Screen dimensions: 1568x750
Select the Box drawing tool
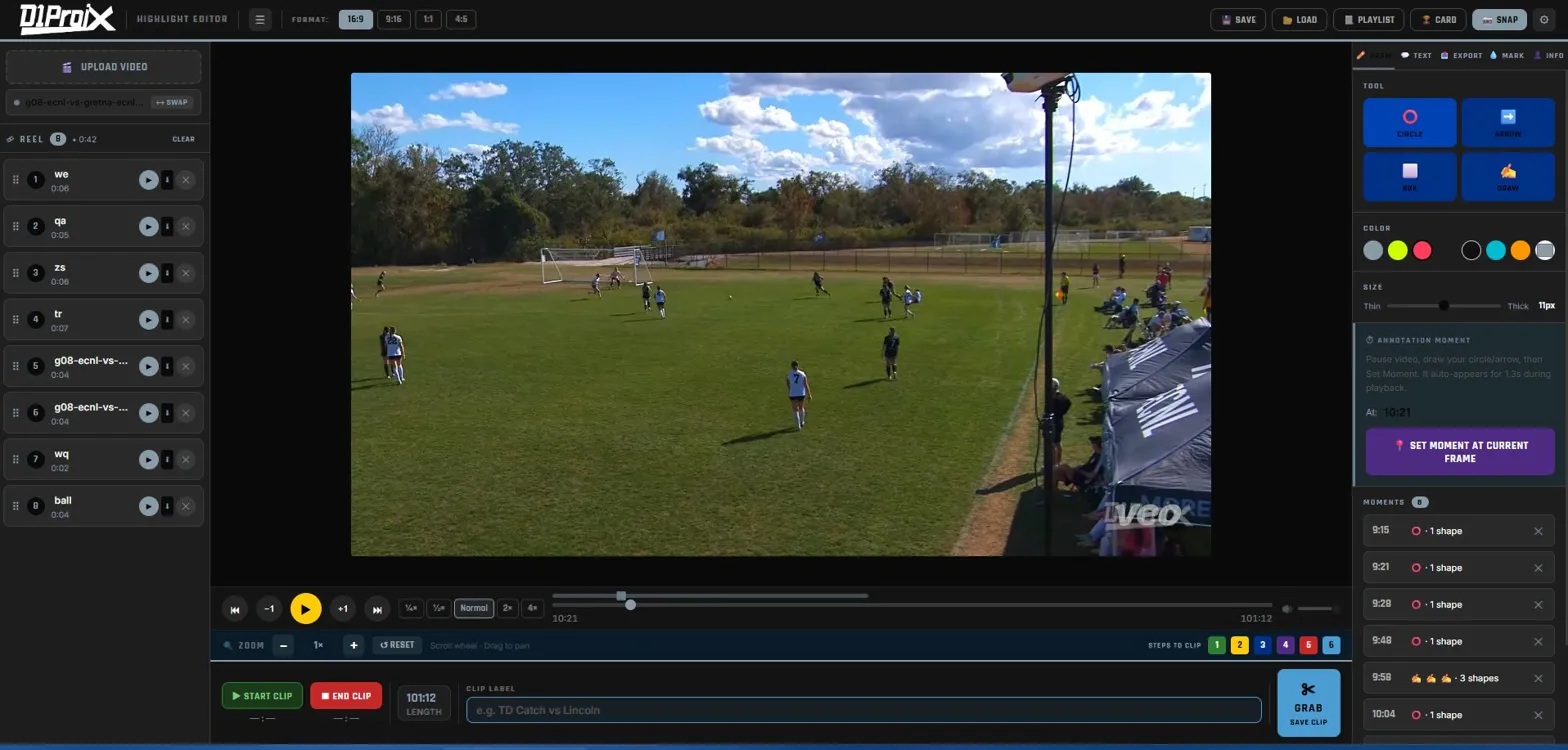pos(1409,176)
